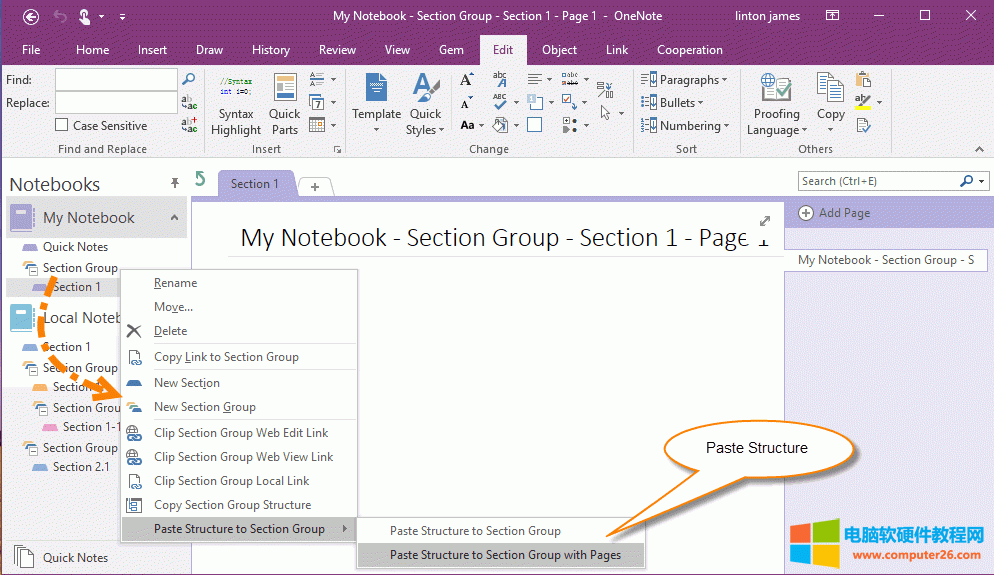Select Section 2.1 in the notebook tree
Screen dimensions: 994x575
(81, 467)
